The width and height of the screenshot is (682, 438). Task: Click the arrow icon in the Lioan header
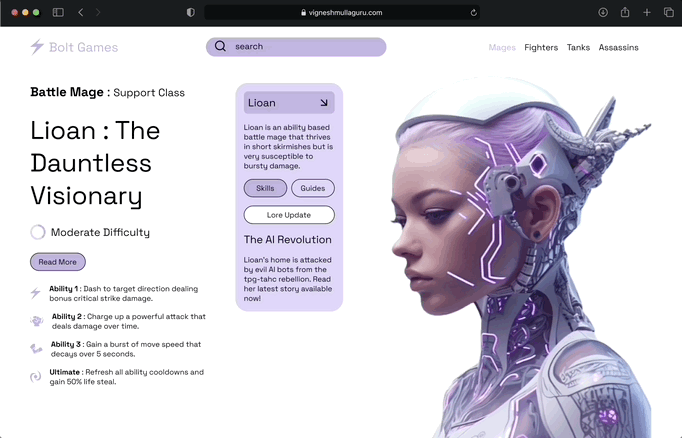(x=324, y=103)
